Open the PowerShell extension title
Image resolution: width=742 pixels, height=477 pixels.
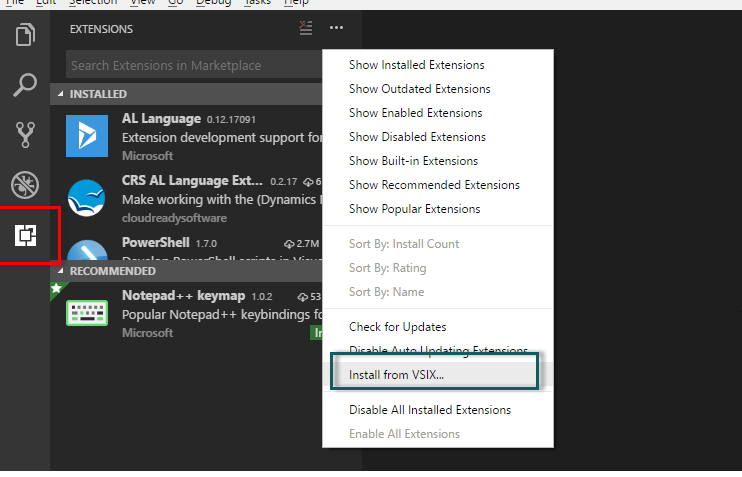point(155,243)
